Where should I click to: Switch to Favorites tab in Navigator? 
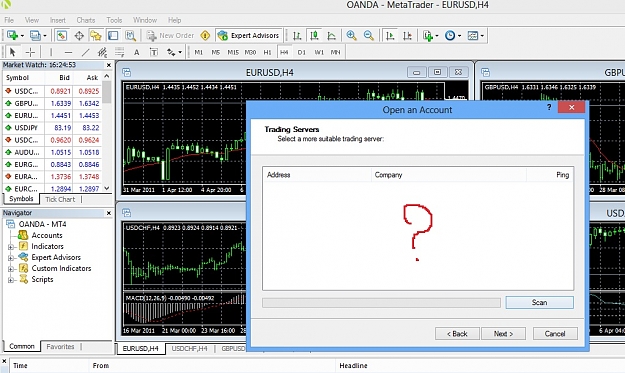coord(60,347)
